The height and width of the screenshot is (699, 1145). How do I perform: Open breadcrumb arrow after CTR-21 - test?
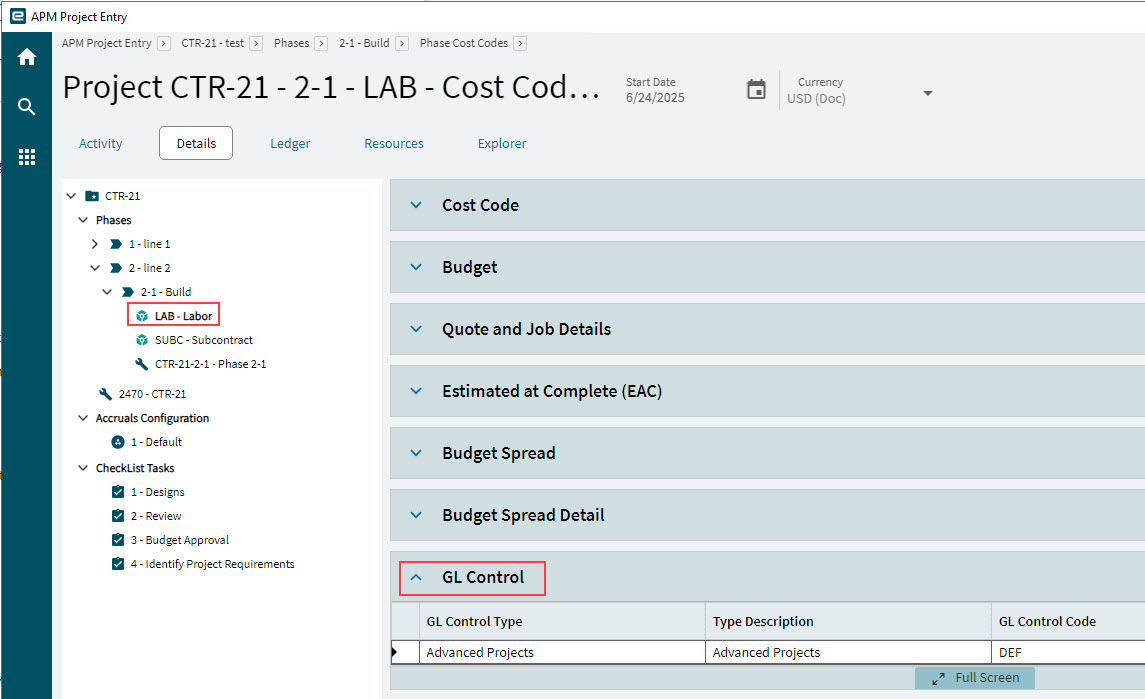coord(256,44)
